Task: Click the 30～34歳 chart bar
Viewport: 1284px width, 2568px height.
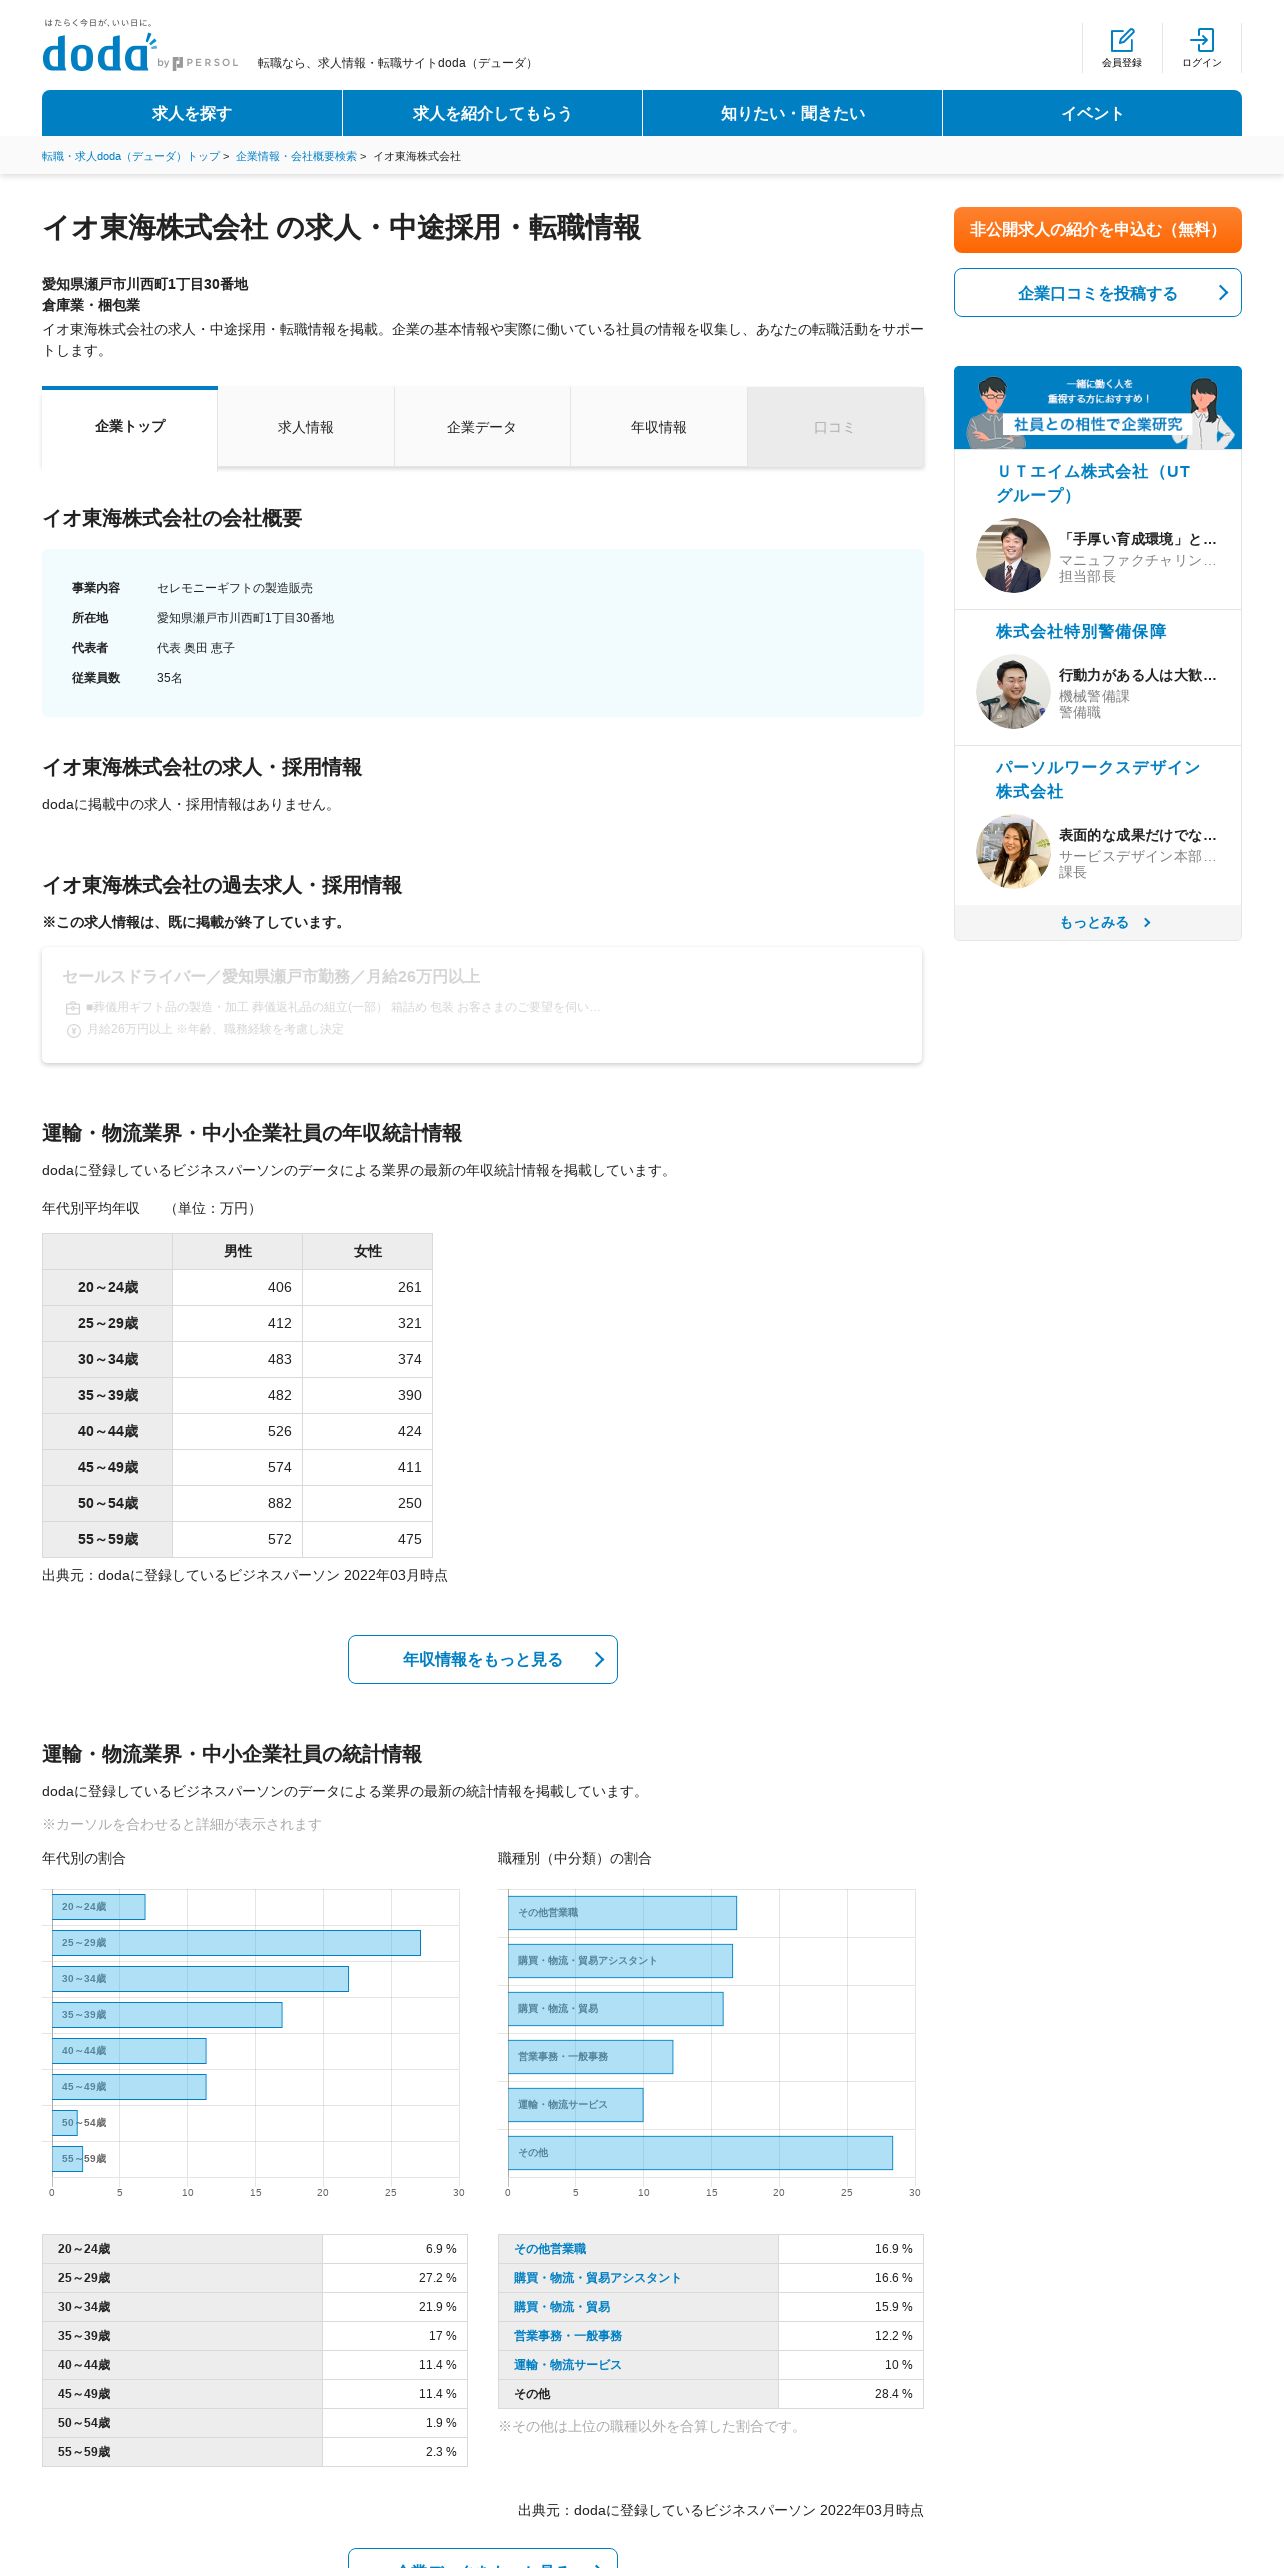Action: coord(200,1979)
